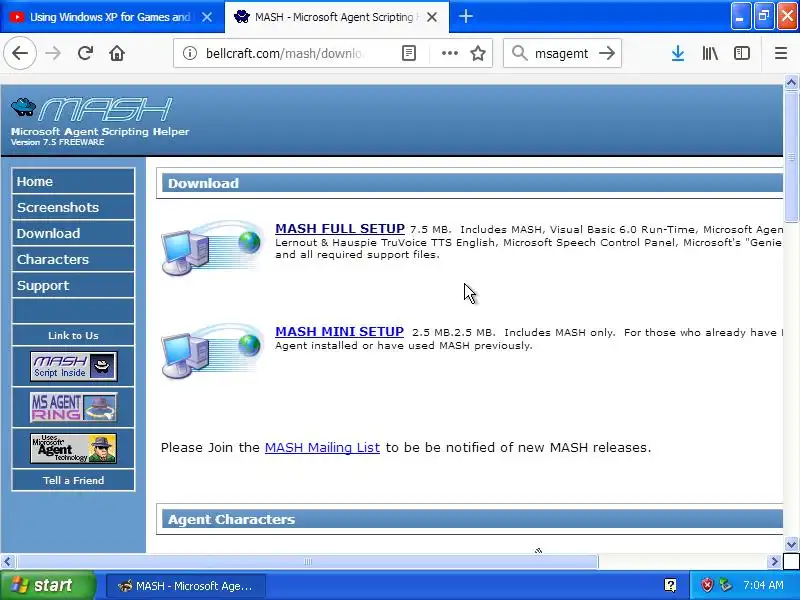Open the Firefox hamburger menu
This screenshot has height=600, width=800.
[781, 53]
